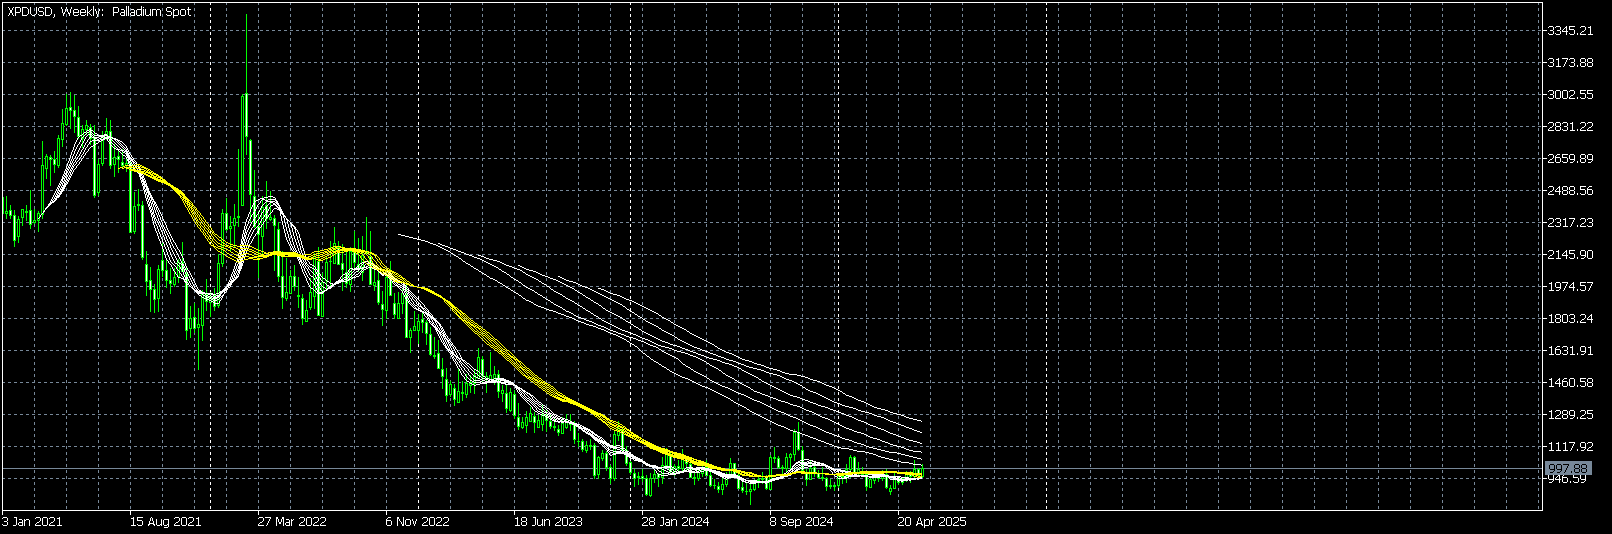
Task: Click the 1117.92 price axis label
Action: click(x=1569, y=447)
